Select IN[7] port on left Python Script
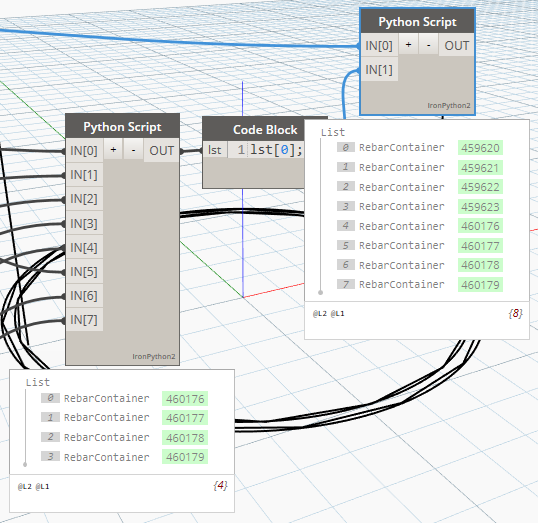 click(x=84, y=319)
